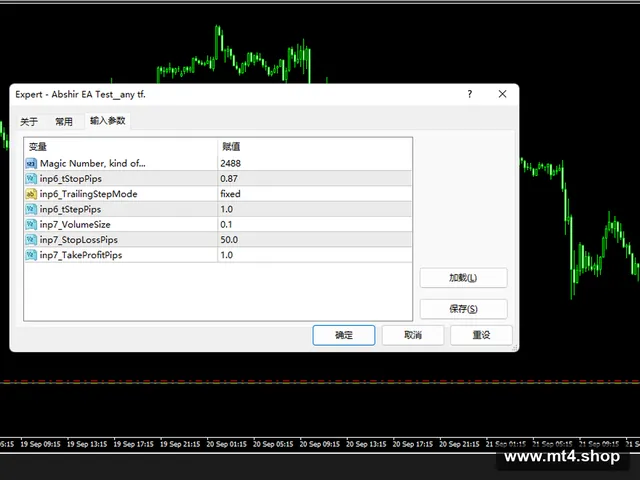Image resolution: width=640 pixels, height=480 pixels.
Task: Click the type icon beside inp7_VolumeSize
Action: click(x=31, y=224)
